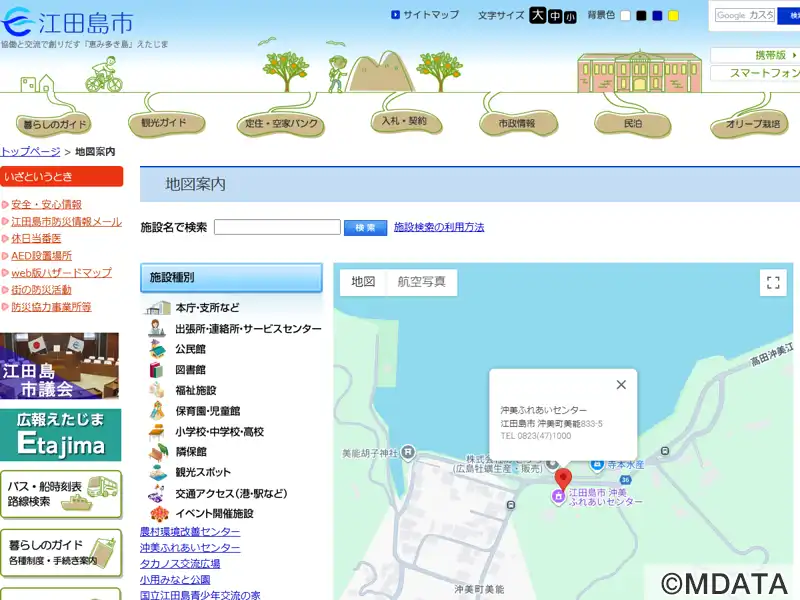Open the 施設検索の利用方法 link

click(439, 228)
